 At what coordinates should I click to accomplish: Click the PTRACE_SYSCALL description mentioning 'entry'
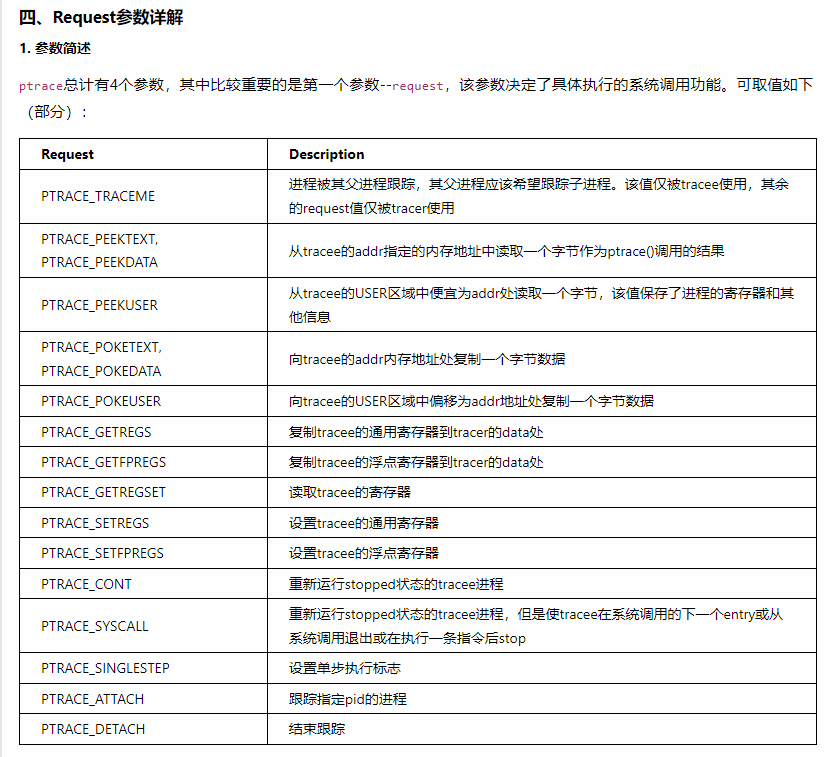coord(536,626)
